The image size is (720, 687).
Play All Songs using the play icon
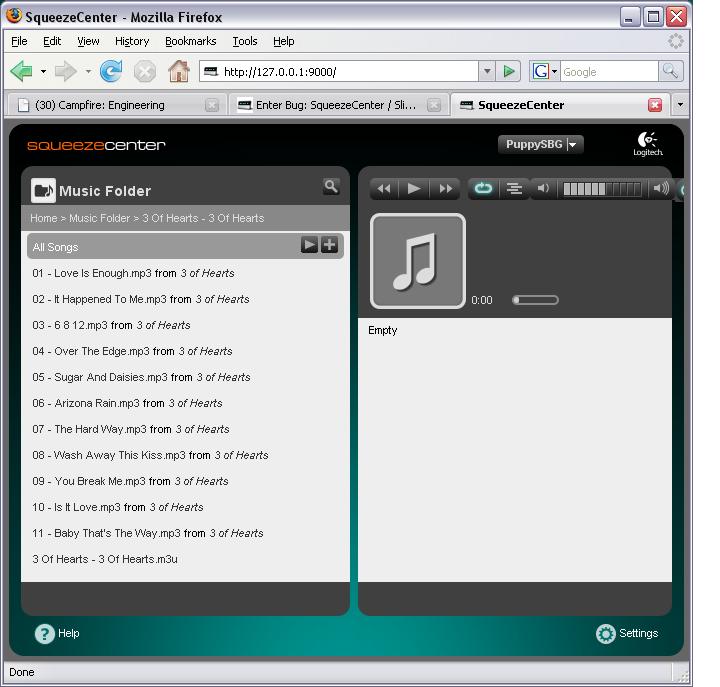click(310, 246)
